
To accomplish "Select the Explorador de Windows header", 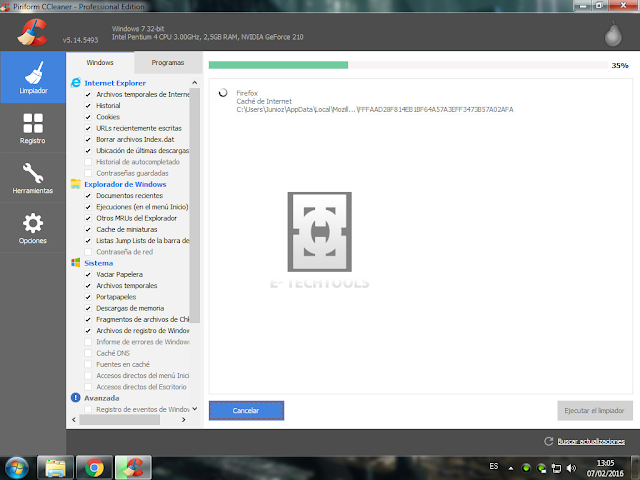I will pyautogui.click(x=125, y=184).
